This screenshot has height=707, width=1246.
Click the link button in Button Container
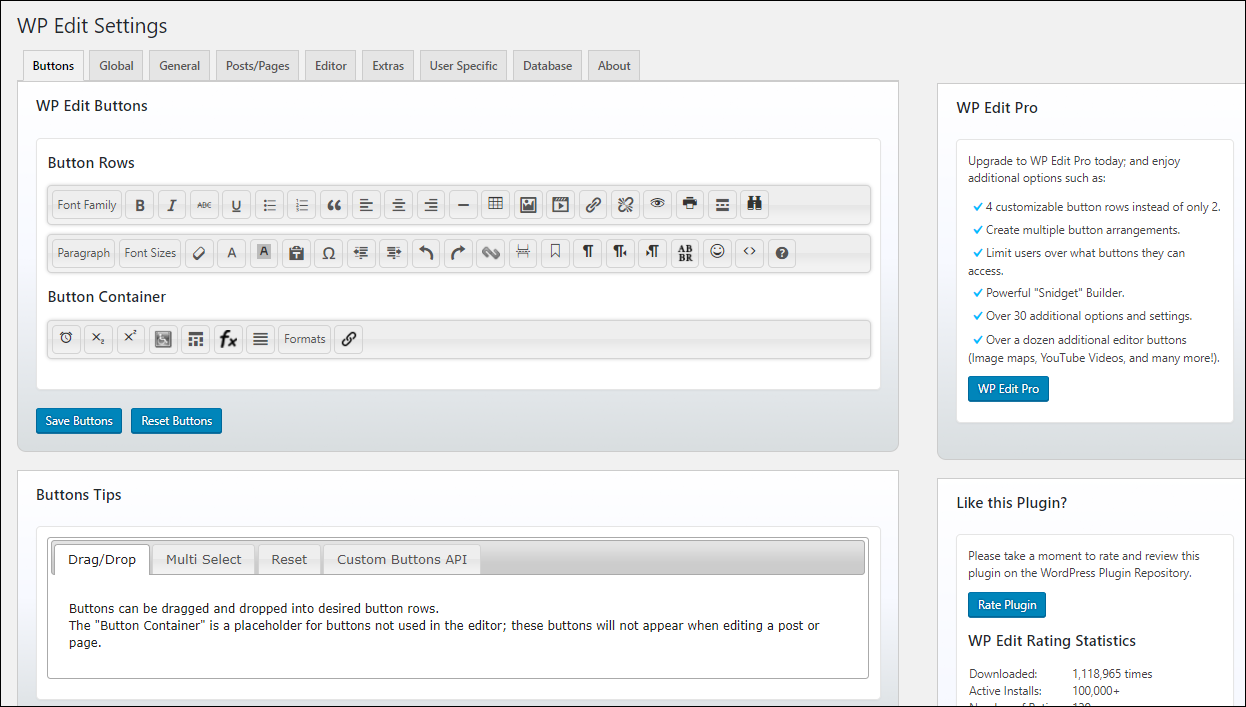click(x=348, y=339)
